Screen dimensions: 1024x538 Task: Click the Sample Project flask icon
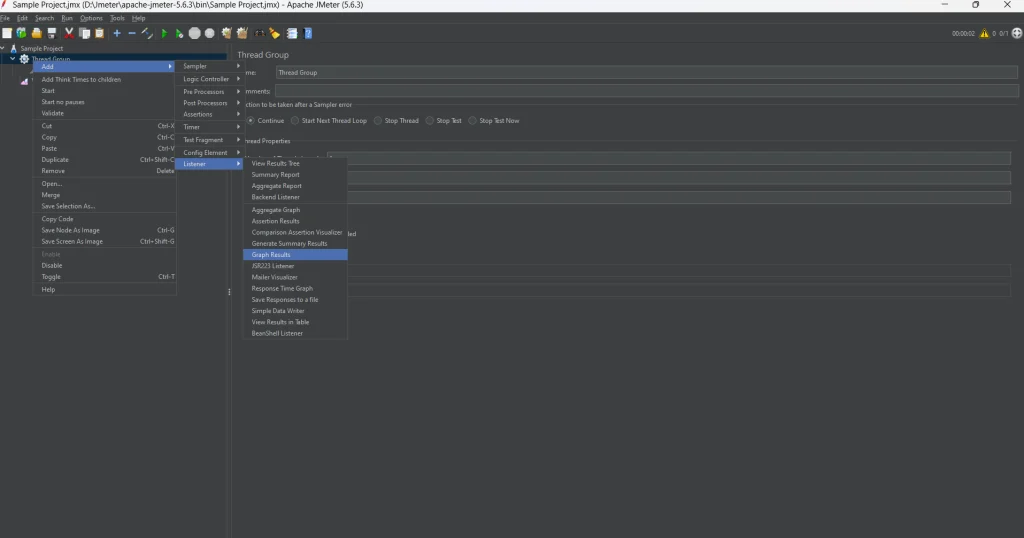tap(13, 48)
